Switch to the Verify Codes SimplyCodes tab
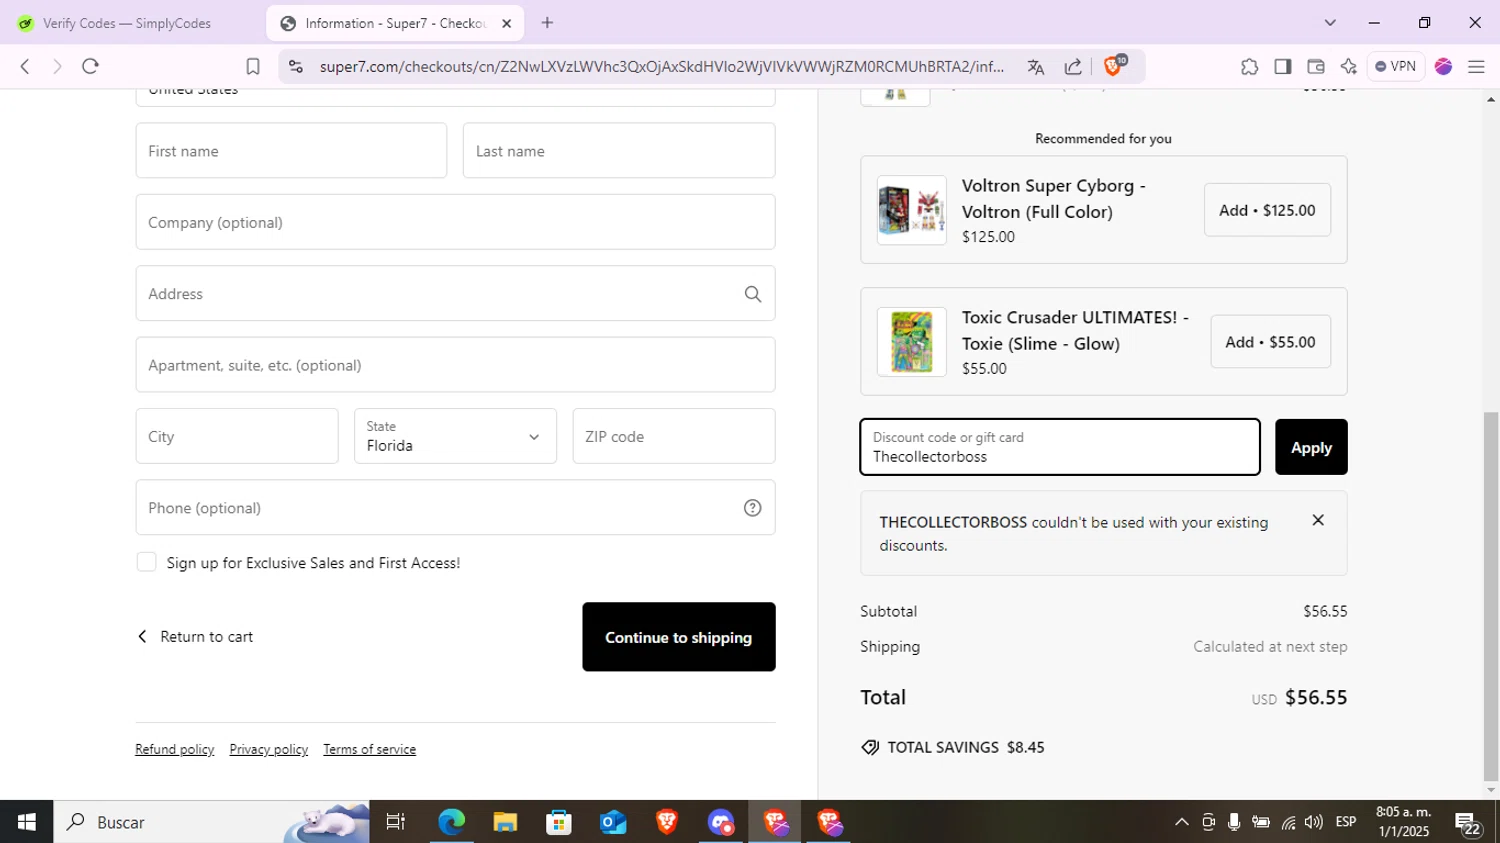The image size is (1500, 843). tap(129, 23)
